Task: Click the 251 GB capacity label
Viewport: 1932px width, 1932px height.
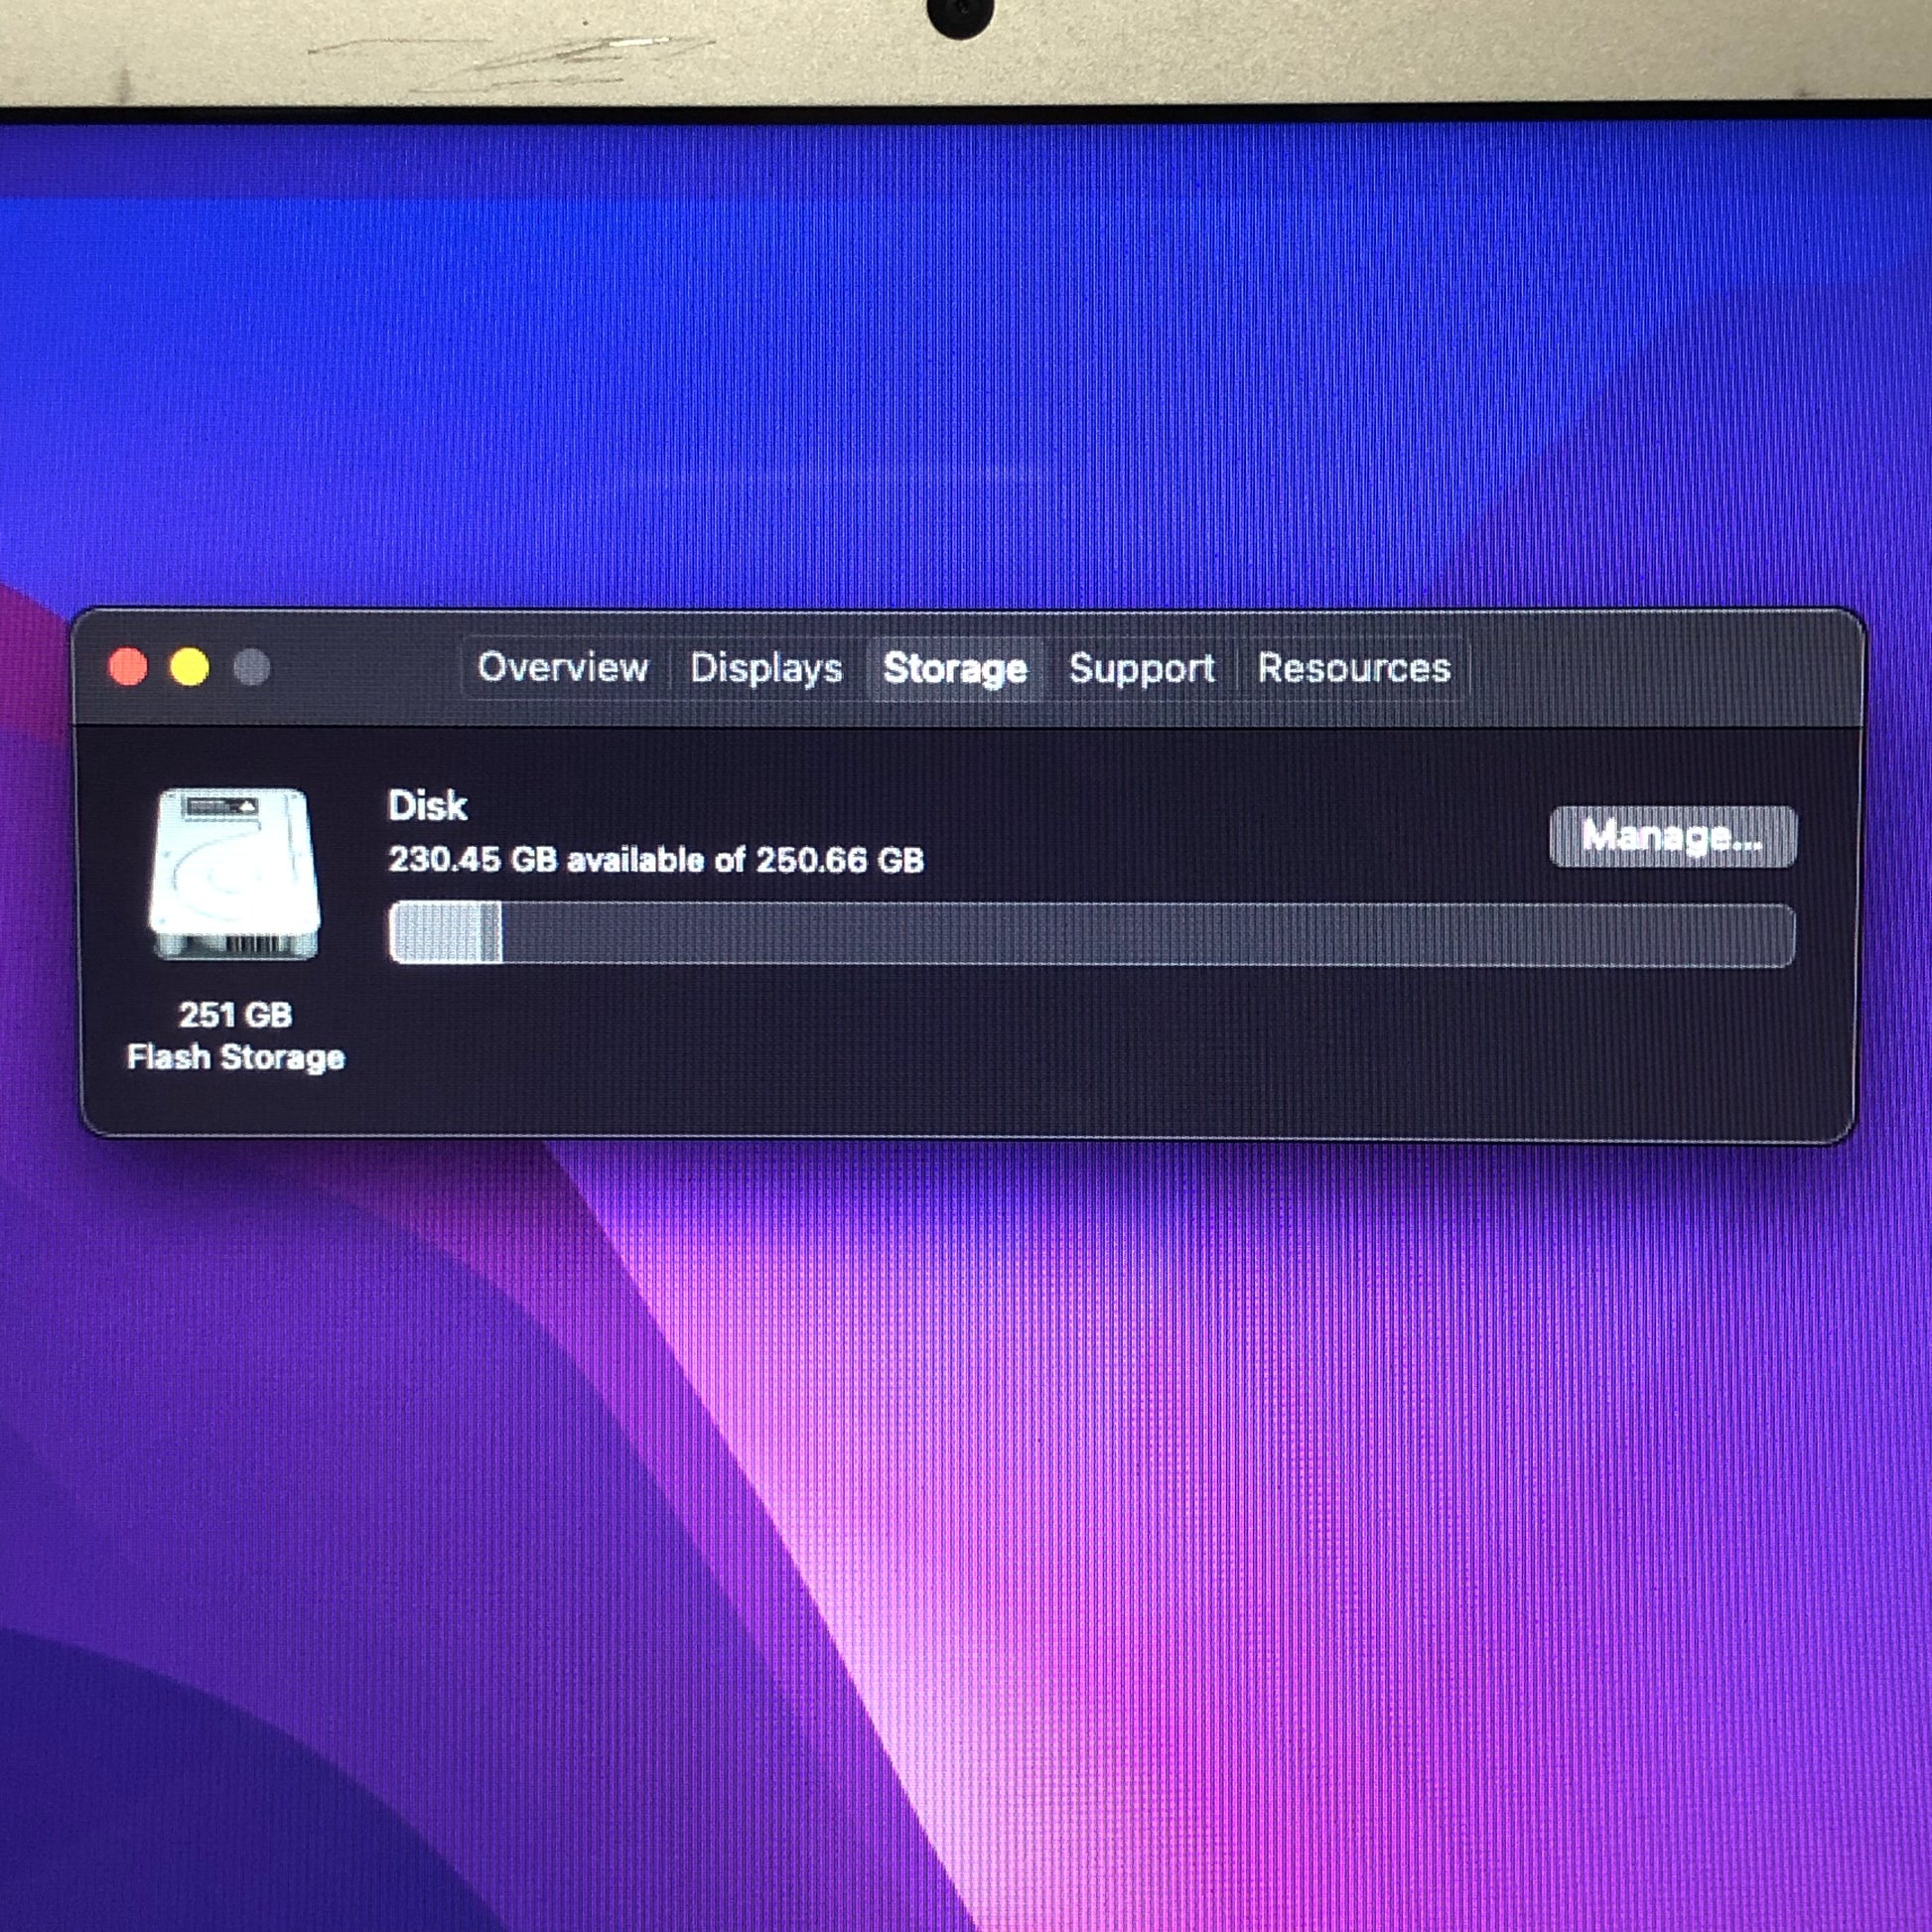Action: click(x=236, y=1015)
